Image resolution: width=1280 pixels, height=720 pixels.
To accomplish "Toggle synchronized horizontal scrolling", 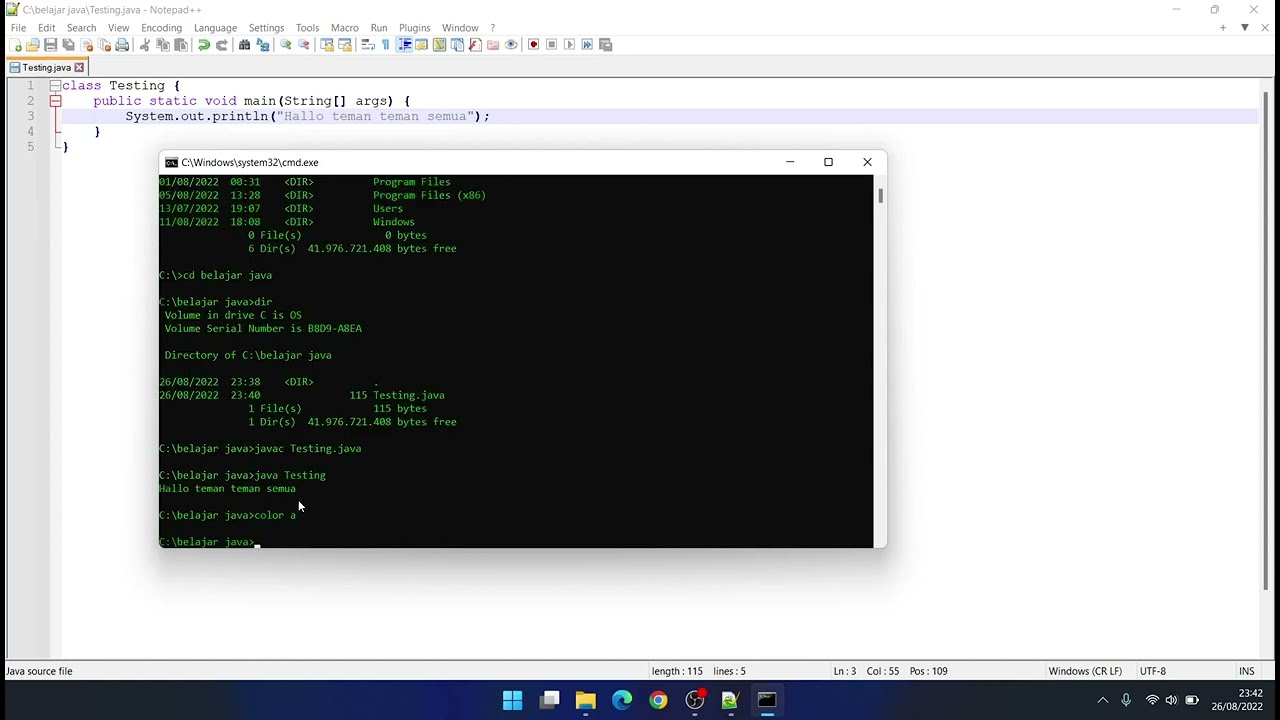I will [x=345, y=44].
